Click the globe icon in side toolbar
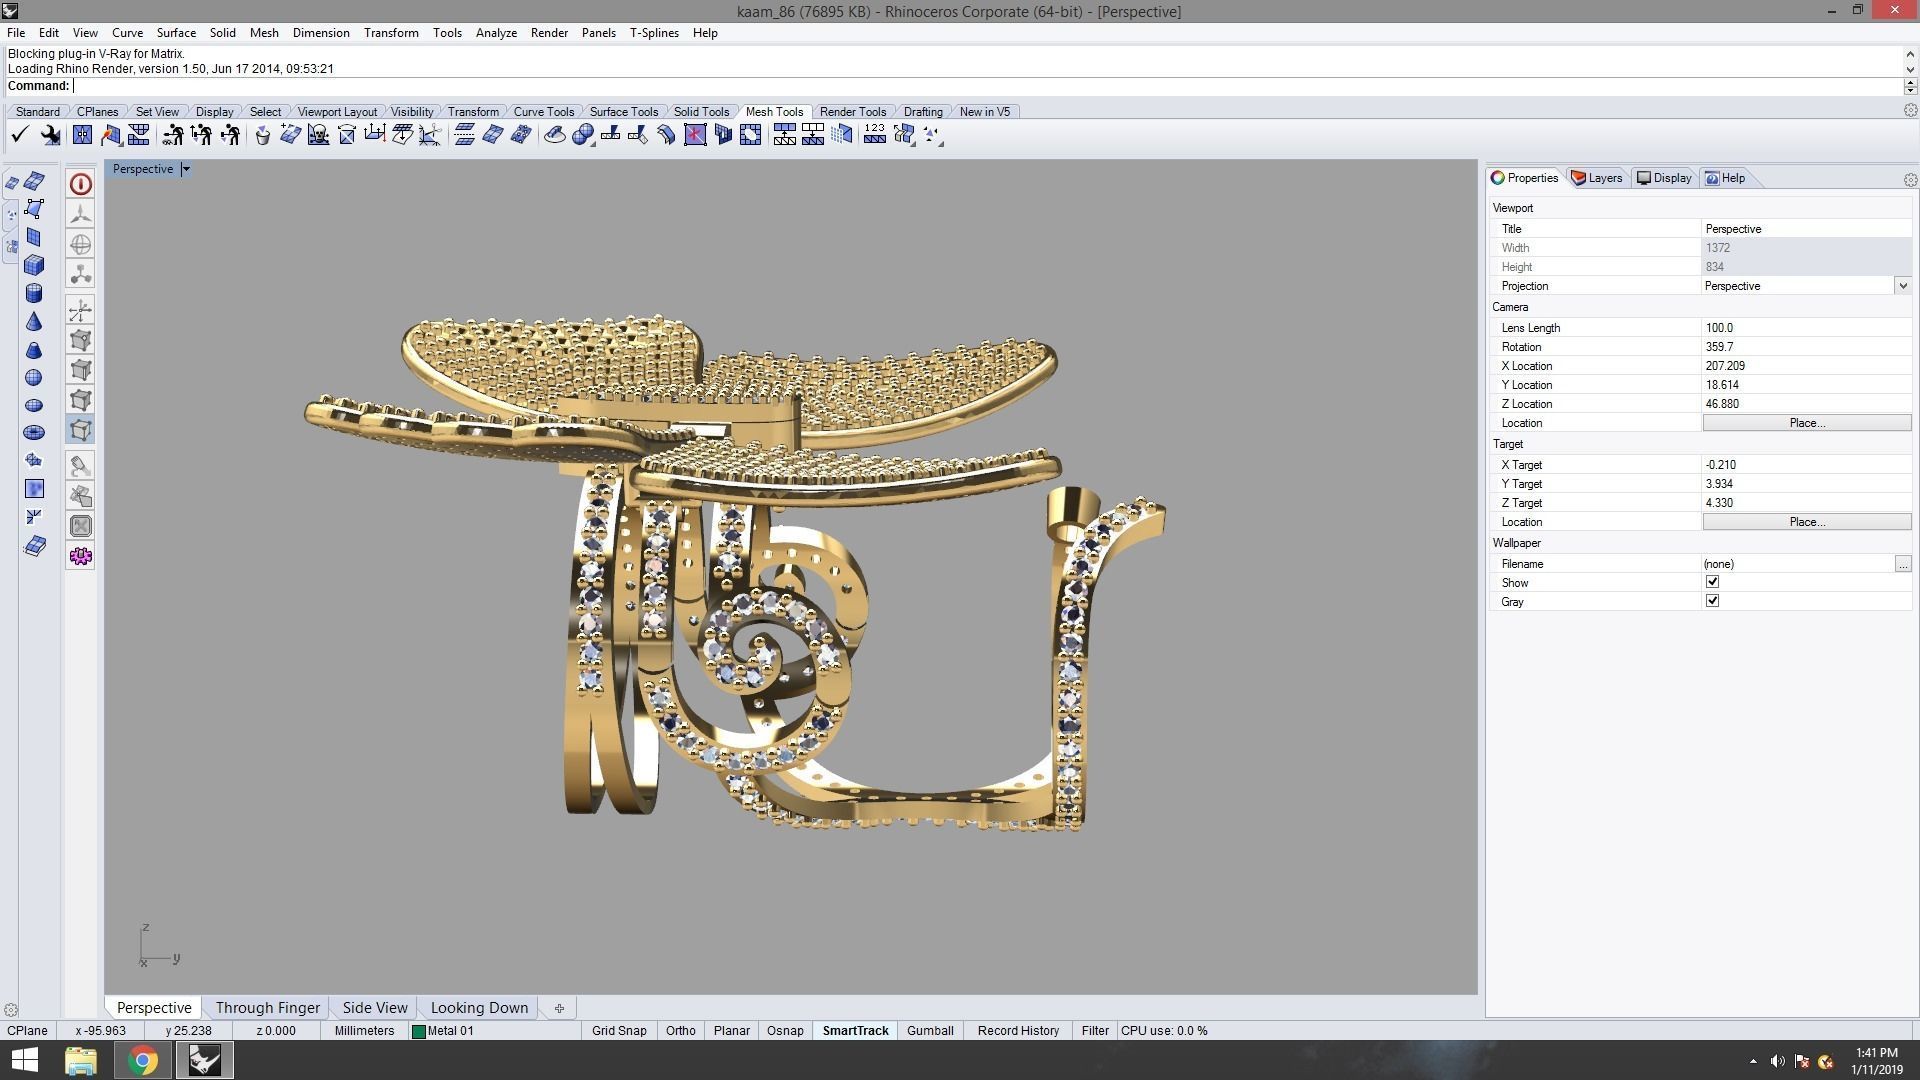Screen dimensions: 1920x1080 coord(81,244)
